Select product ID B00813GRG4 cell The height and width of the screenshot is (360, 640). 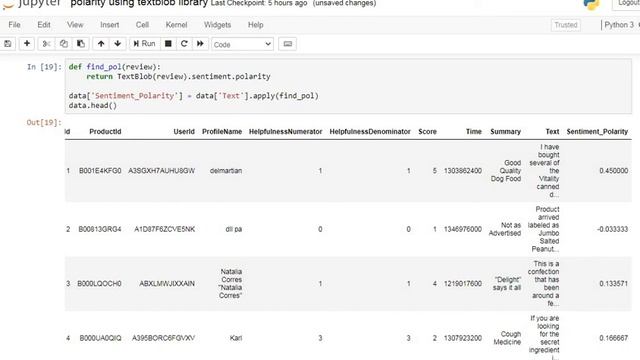(x=100, y=229)
